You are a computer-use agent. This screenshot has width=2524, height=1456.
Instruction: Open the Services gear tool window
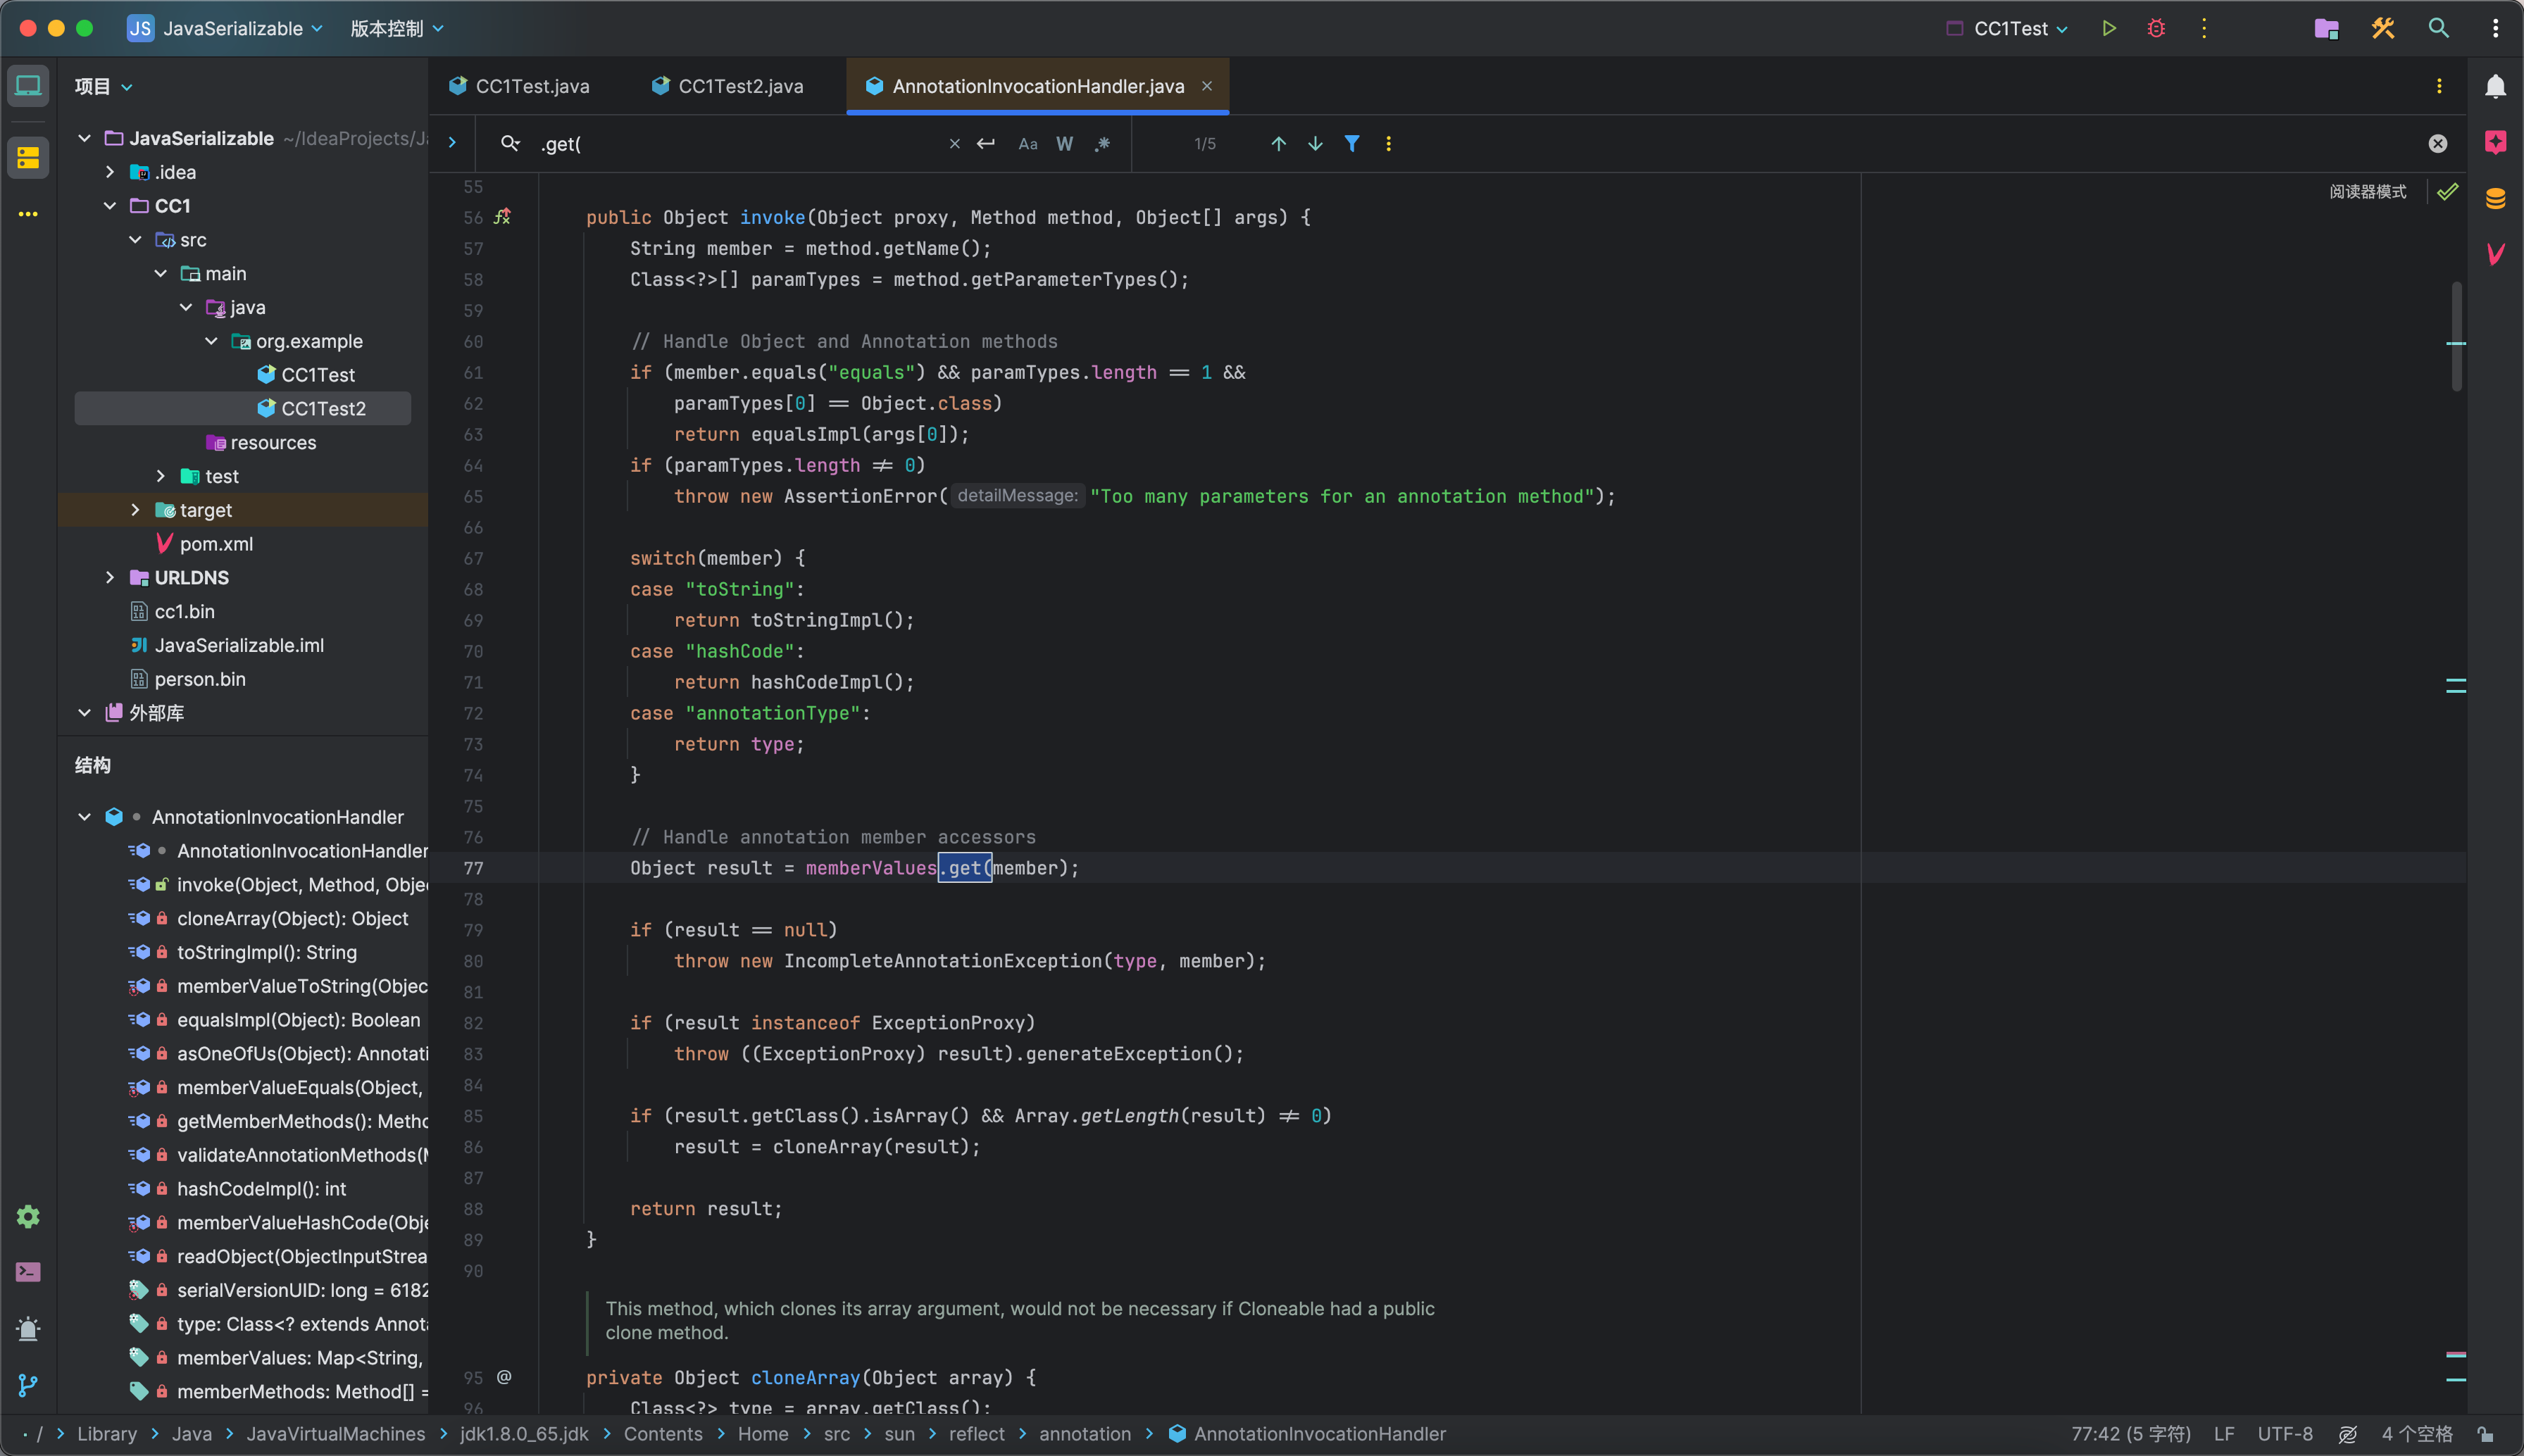pyautogui.click(x=28, y=1216)
